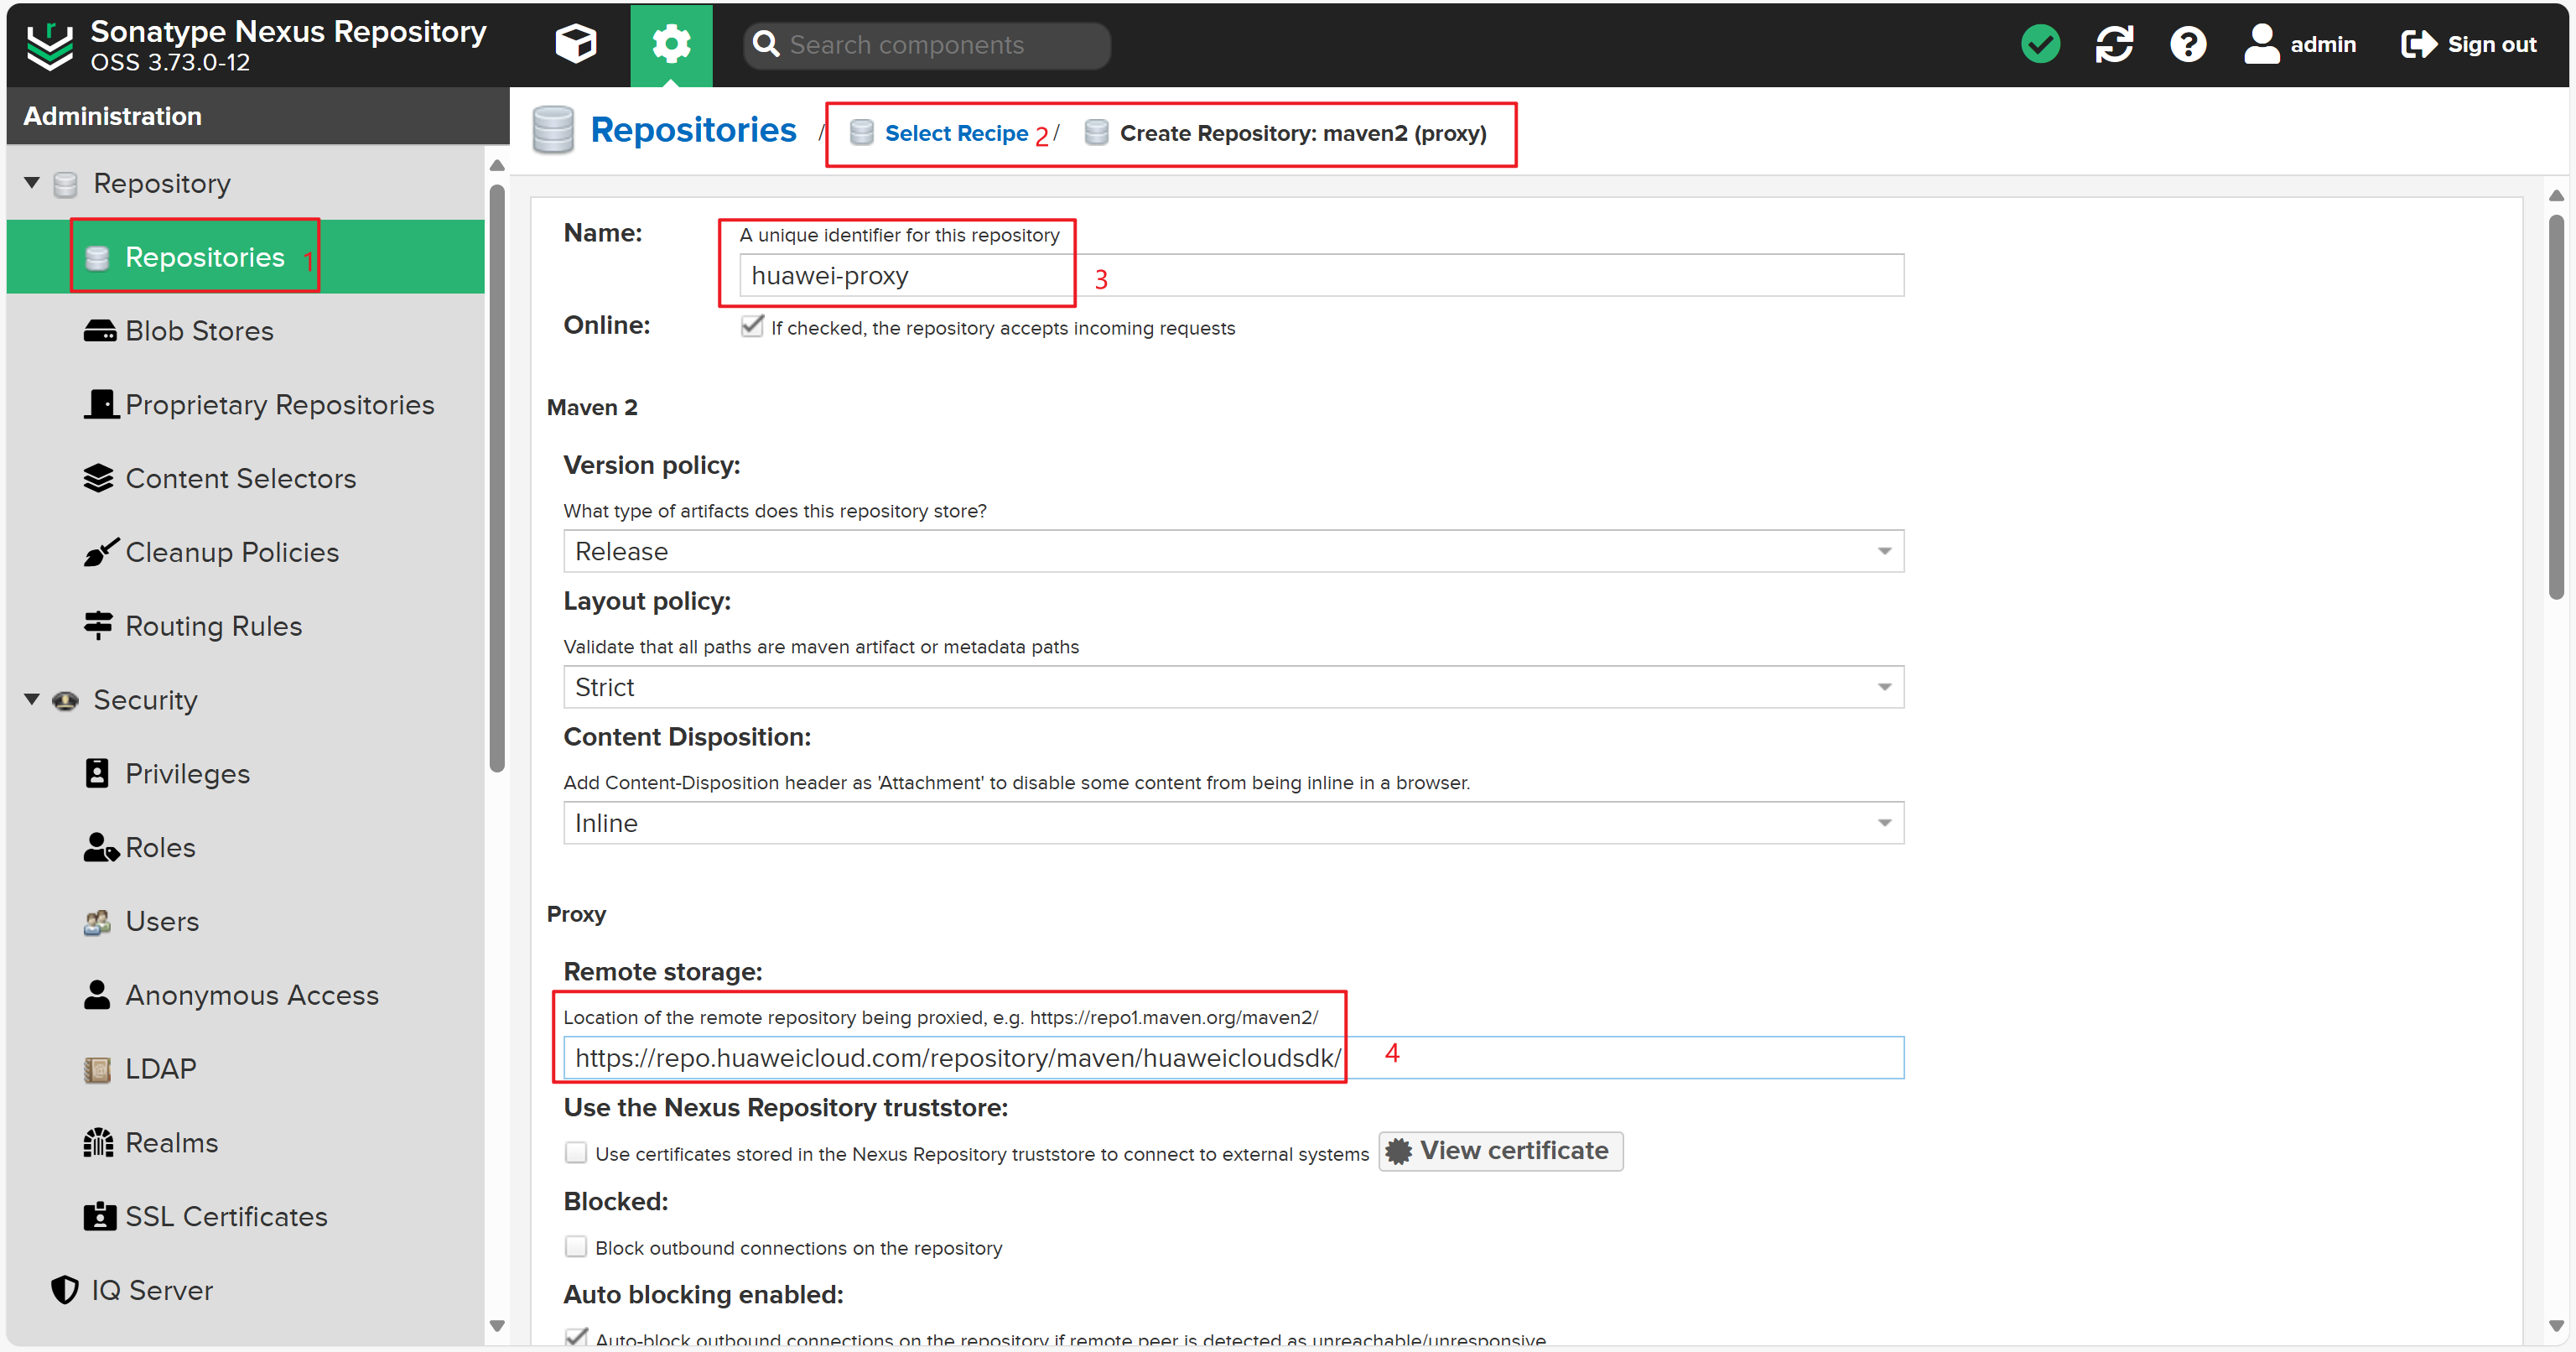Click the Search components field
2576x1352 pixels.
pyautogui.click(x=926, y=45)
